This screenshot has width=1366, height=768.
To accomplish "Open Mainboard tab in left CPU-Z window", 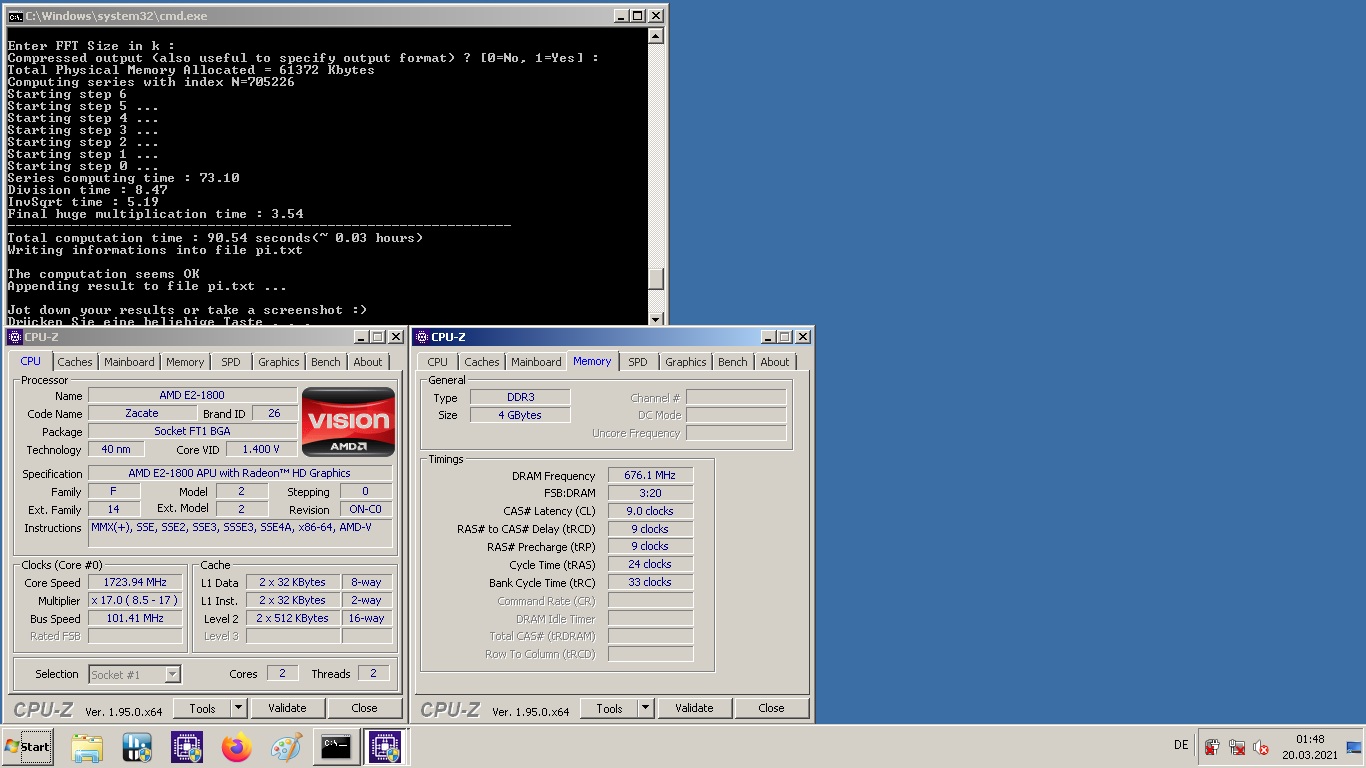I will pyautogui.click(x=130, y=362).
